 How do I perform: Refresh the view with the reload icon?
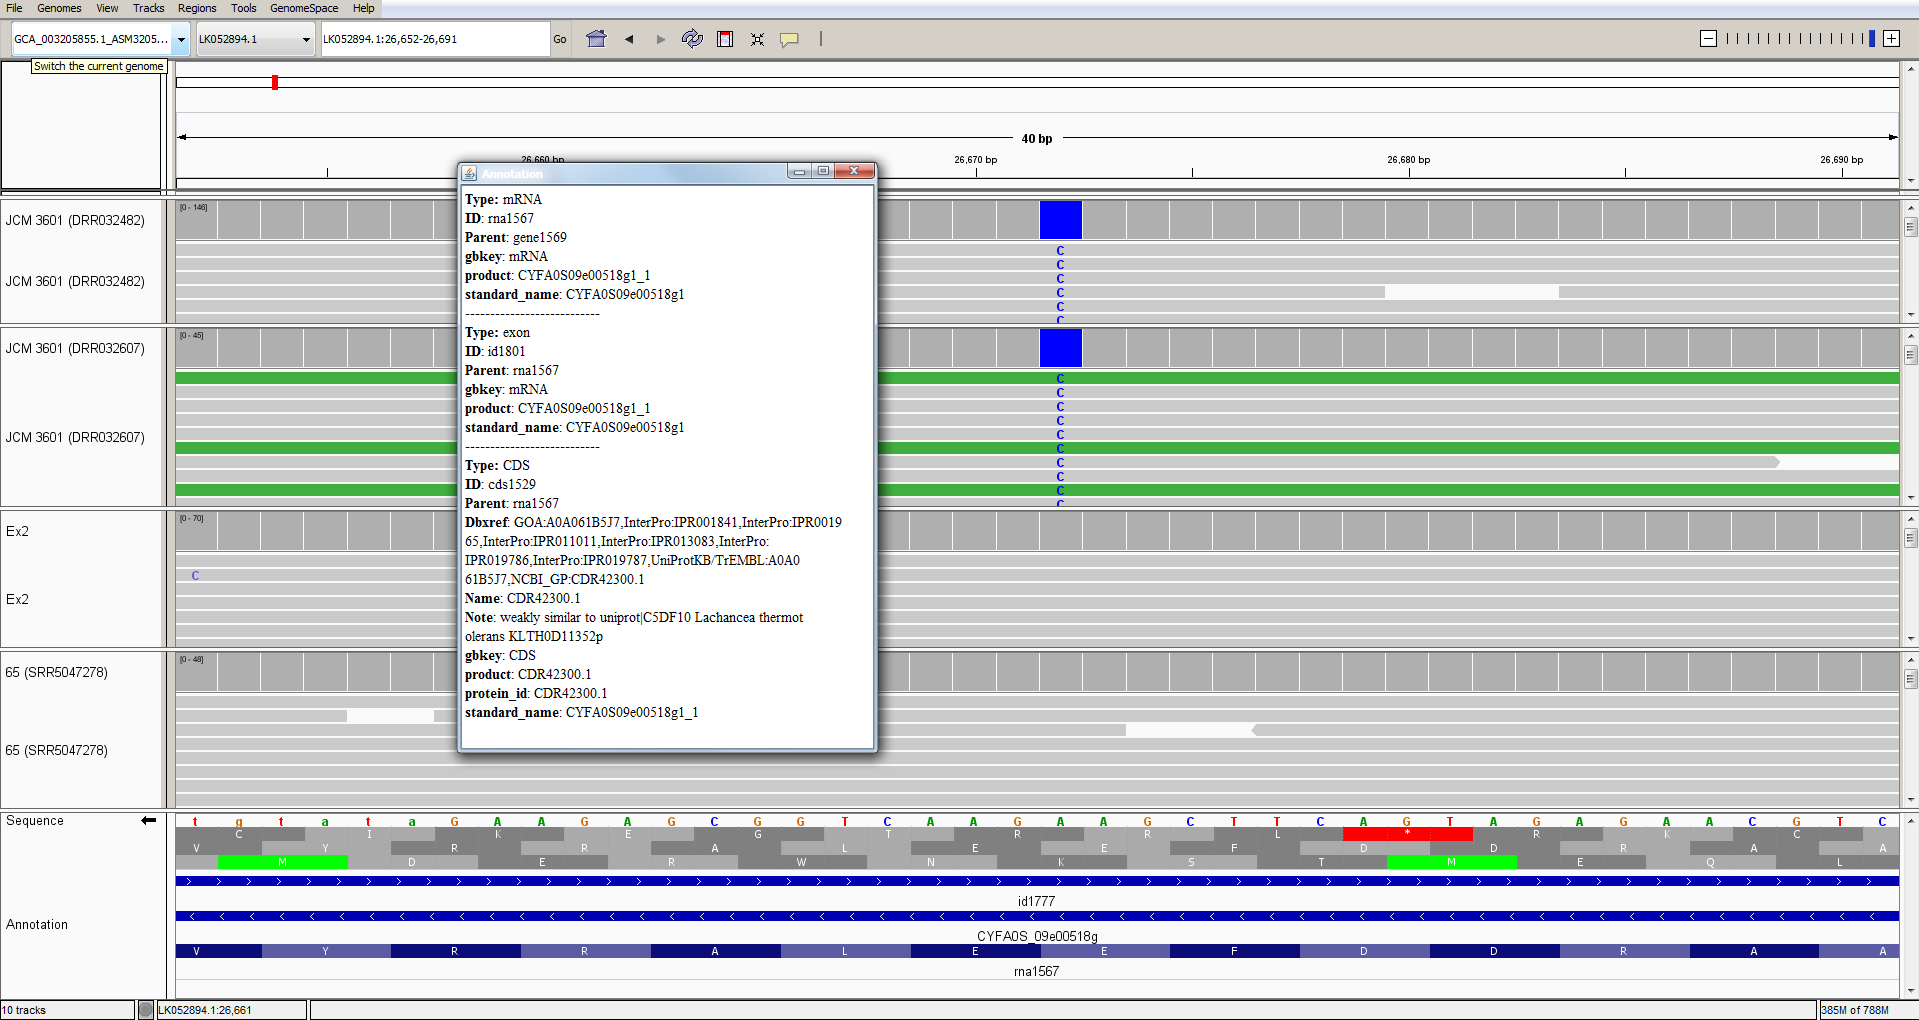tap(692, 39)
